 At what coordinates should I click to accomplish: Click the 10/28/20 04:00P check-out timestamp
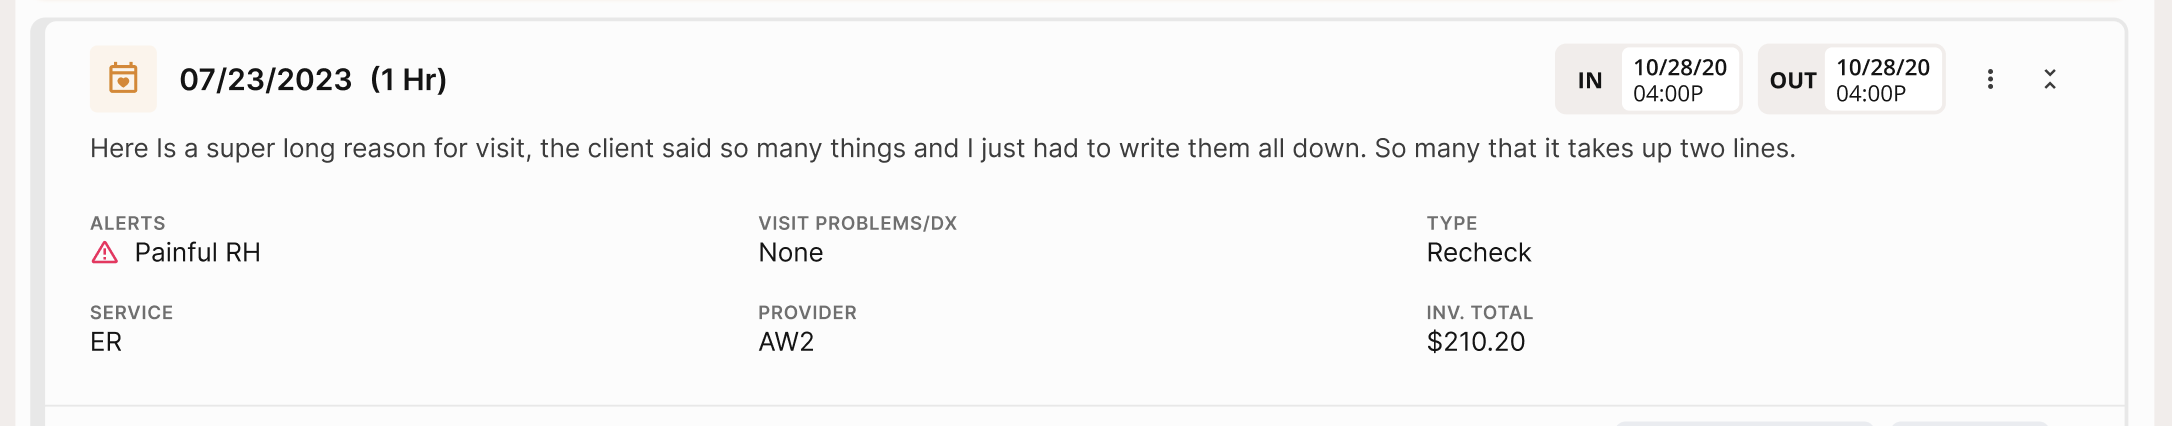pos(1882,80)
